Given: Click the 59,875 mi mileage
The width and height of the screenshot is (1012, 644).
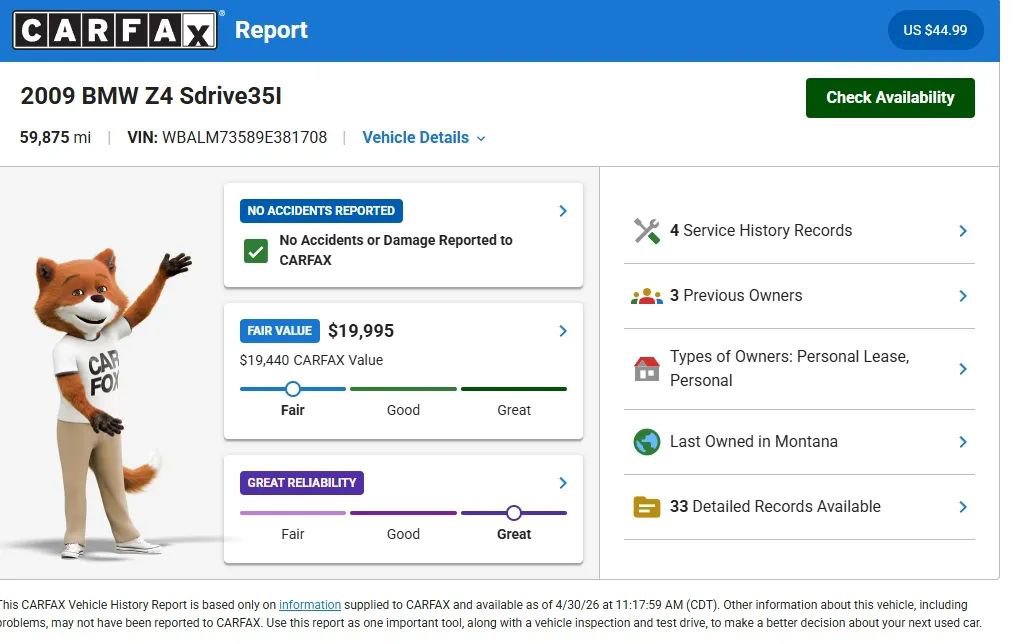Looking at the screenshot, I should [x=56, y=137].
